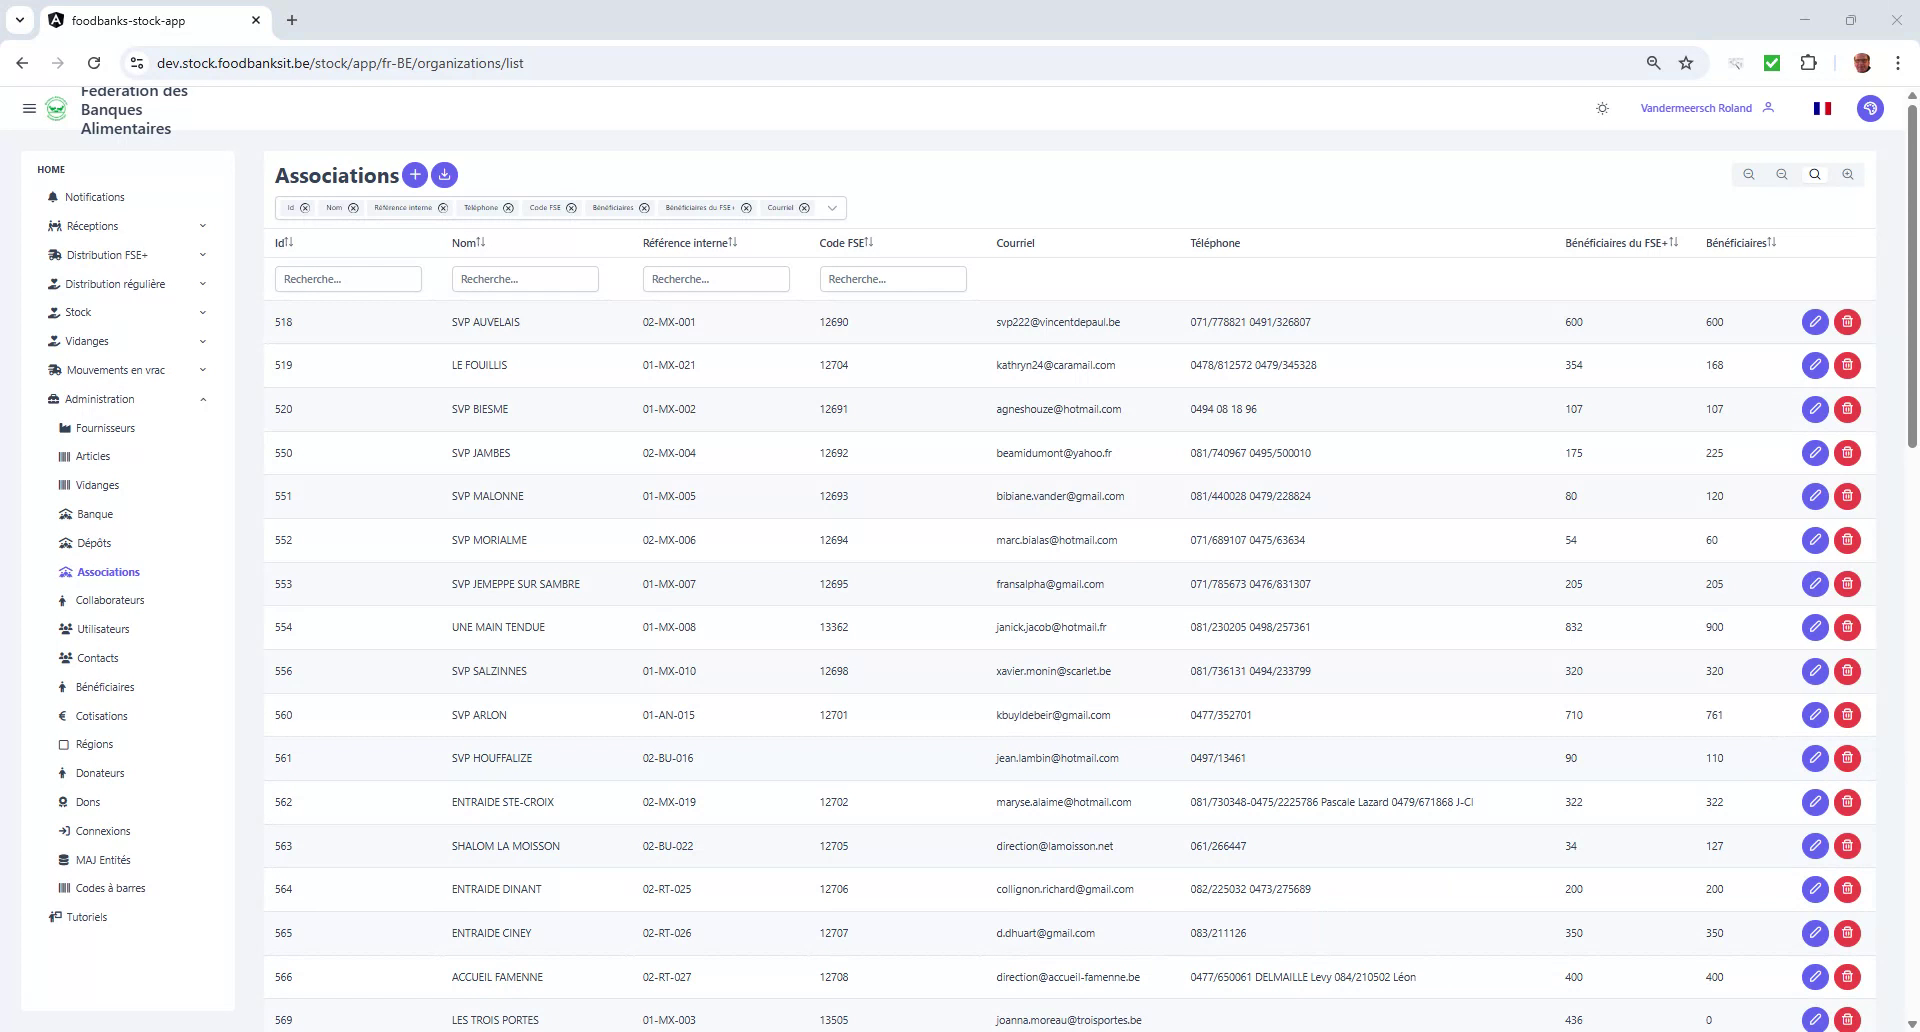Open the sidebar hamburger menu icon
1920x1032 pixels.
click(29, 108)
